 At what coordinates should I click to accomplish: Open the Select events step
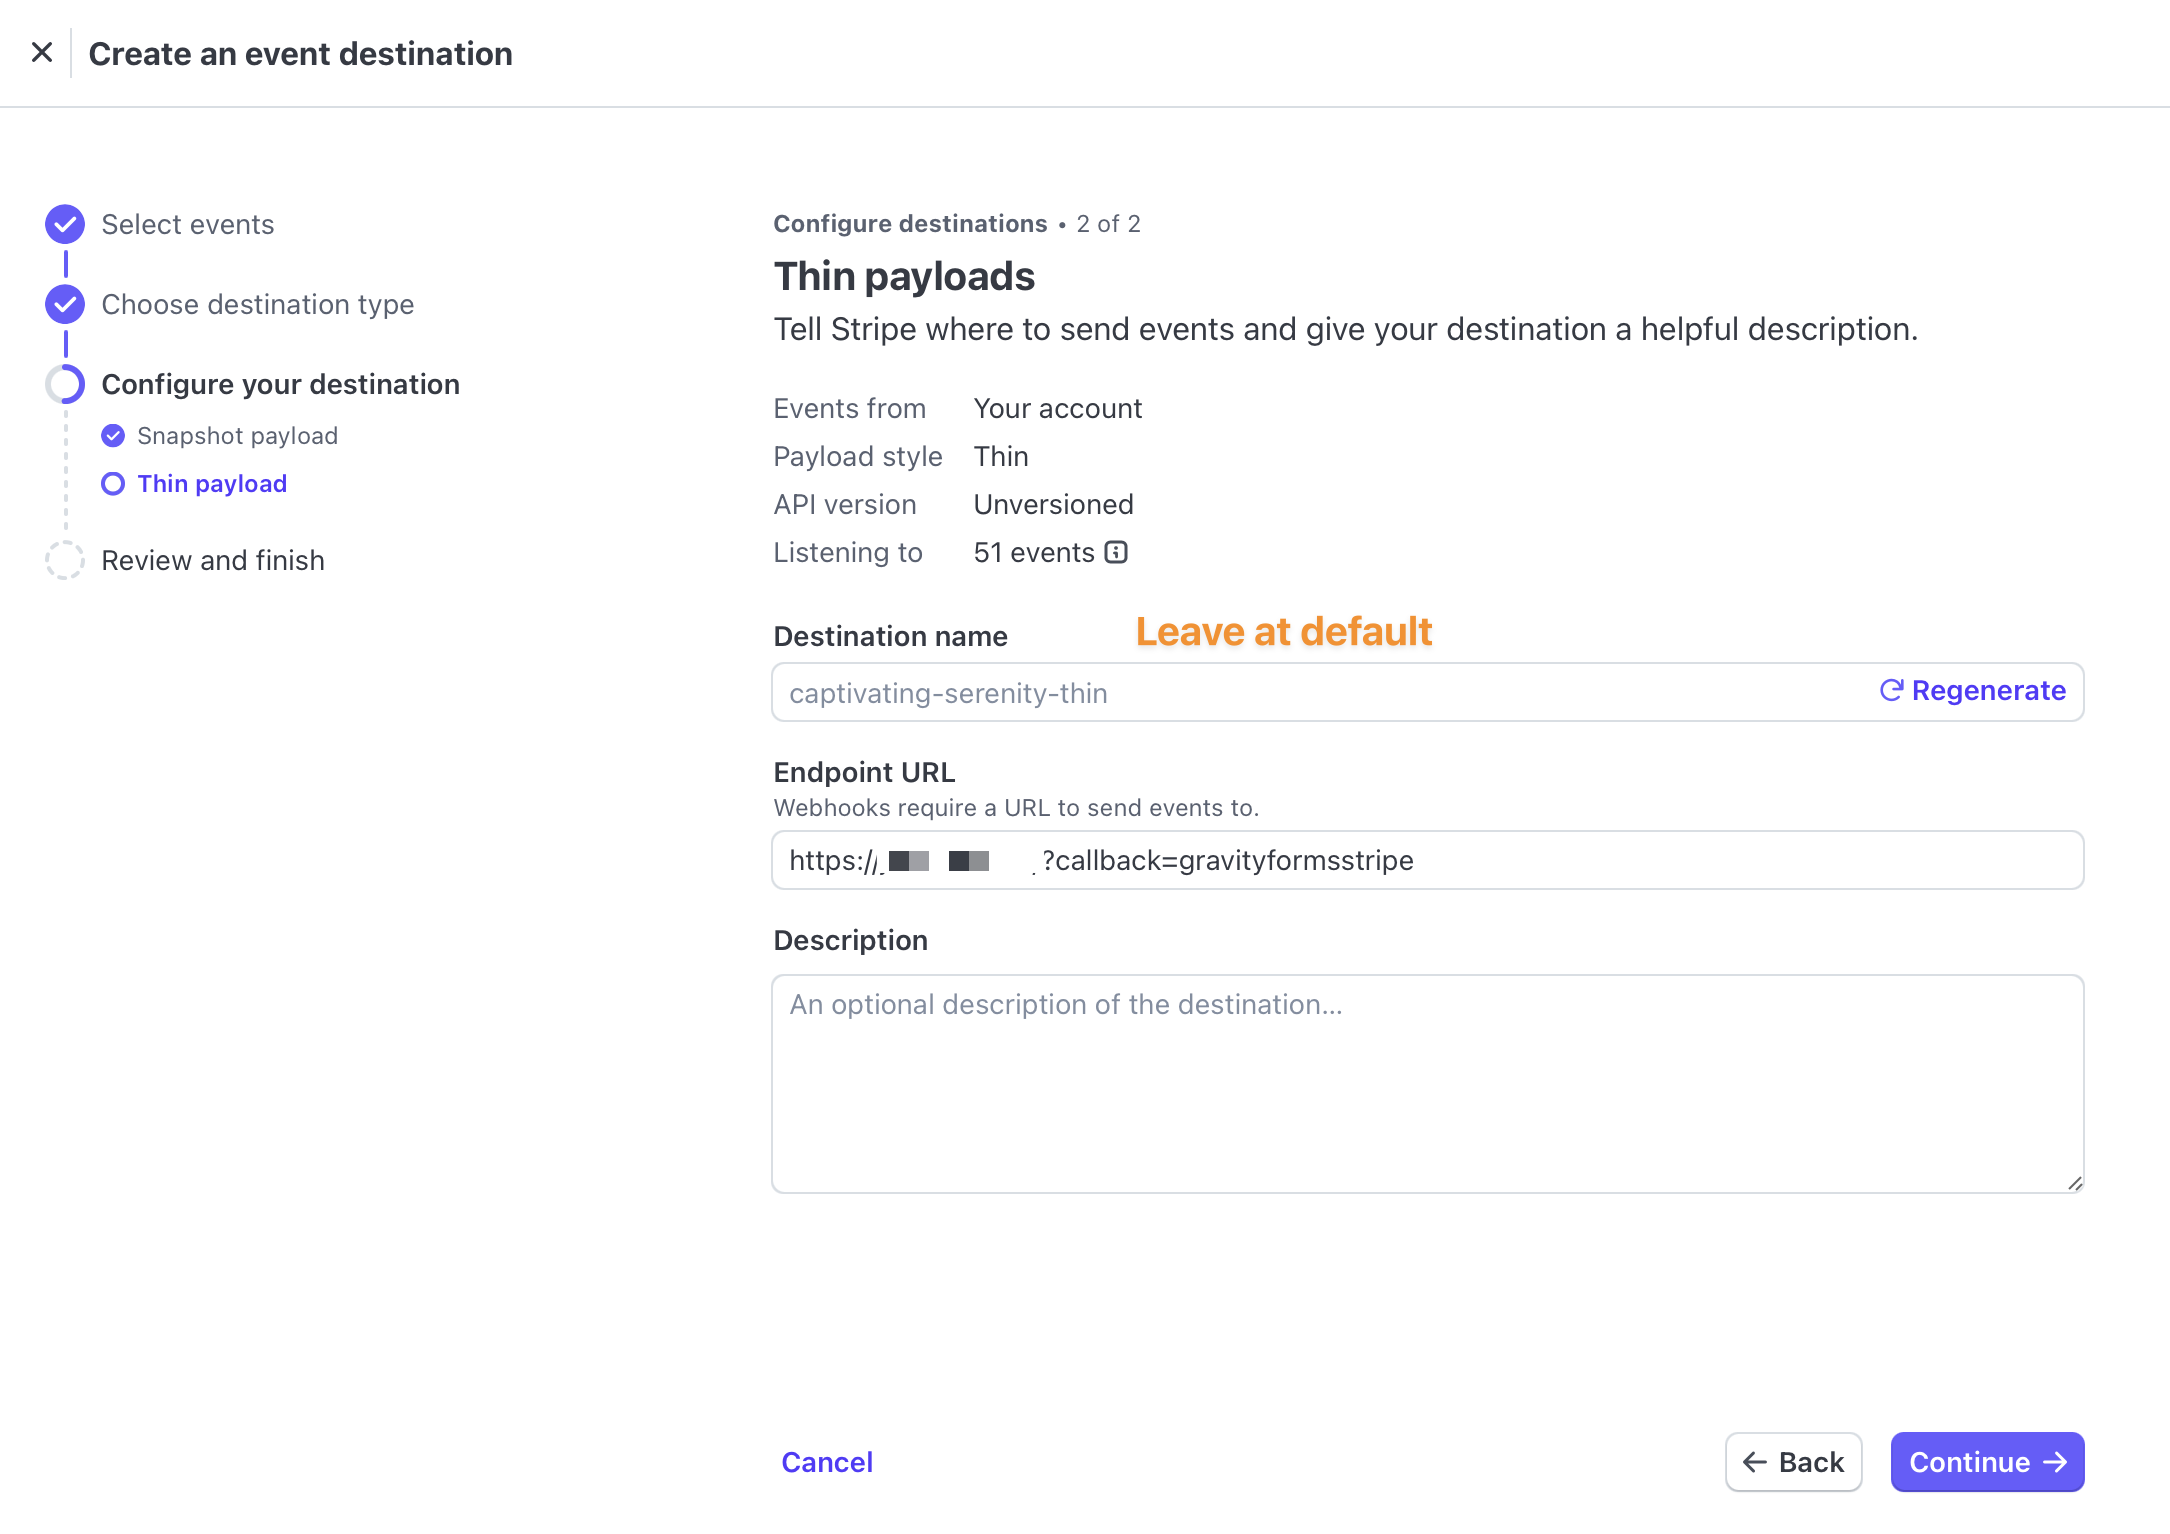coord(188,224)
